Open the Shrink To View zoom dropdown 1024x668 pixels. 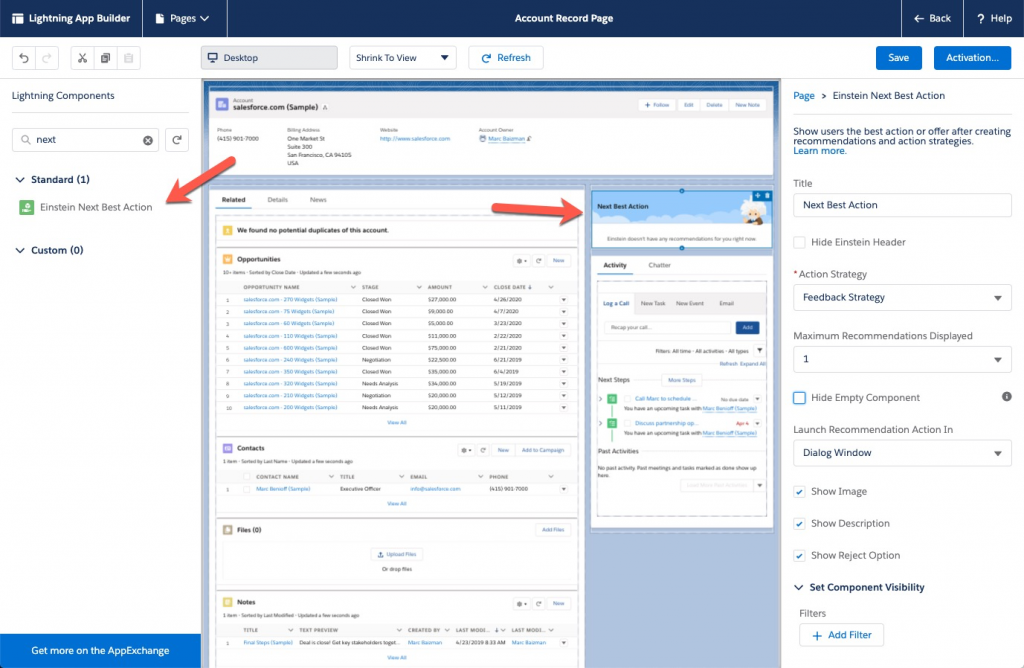(402, 58)
